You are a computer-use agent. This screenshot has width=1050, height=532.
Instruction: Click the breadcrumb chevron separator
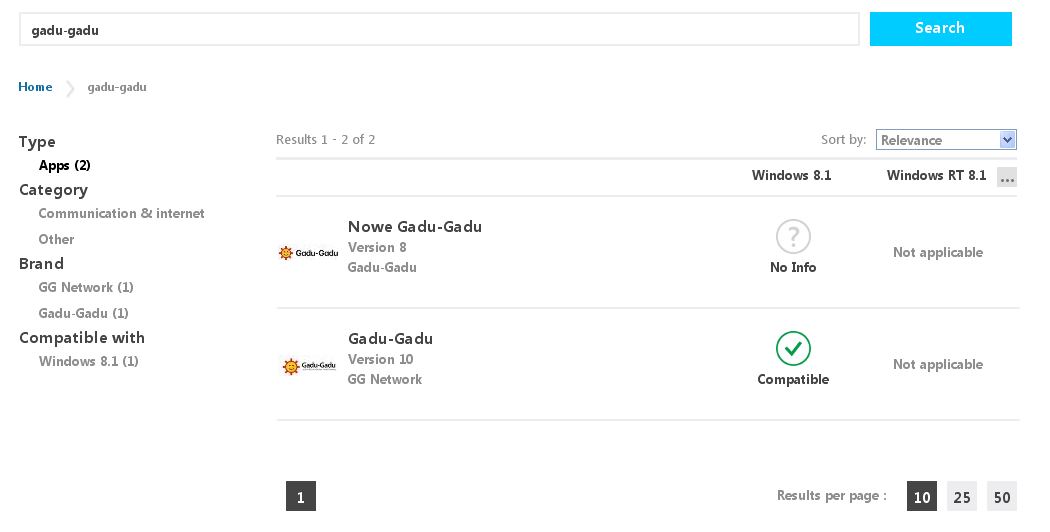click(70, 88)
